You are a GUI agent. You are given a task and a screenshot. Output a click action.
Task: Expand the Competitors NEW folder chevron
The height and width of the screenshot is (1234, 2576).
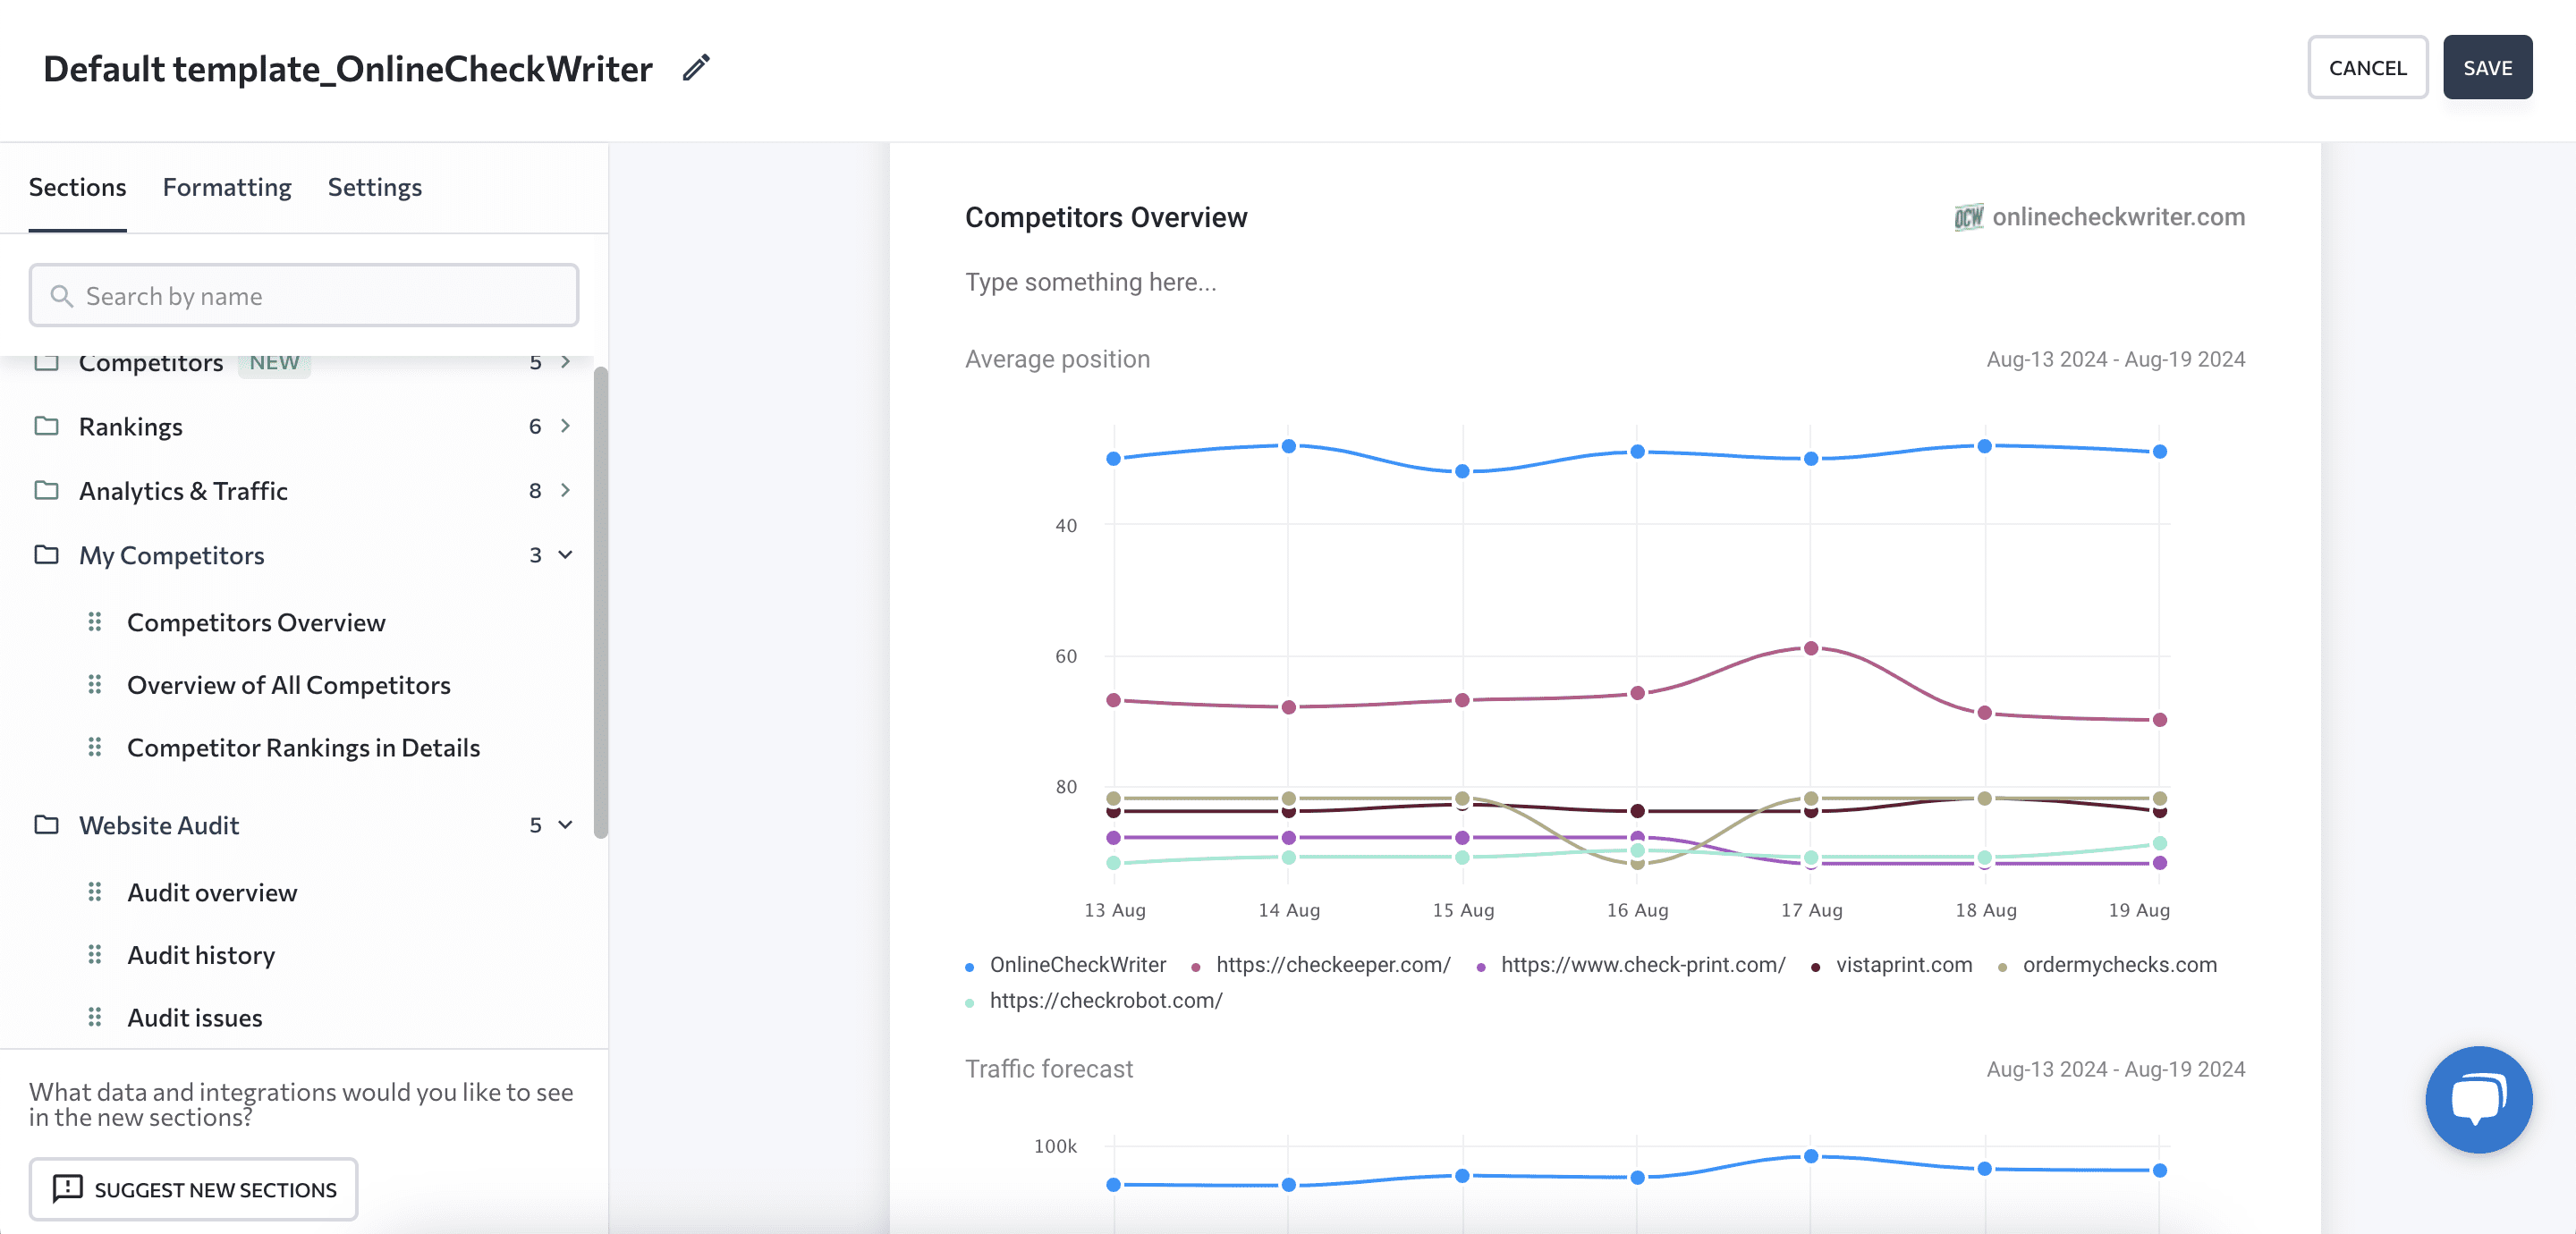click(565, 362)
